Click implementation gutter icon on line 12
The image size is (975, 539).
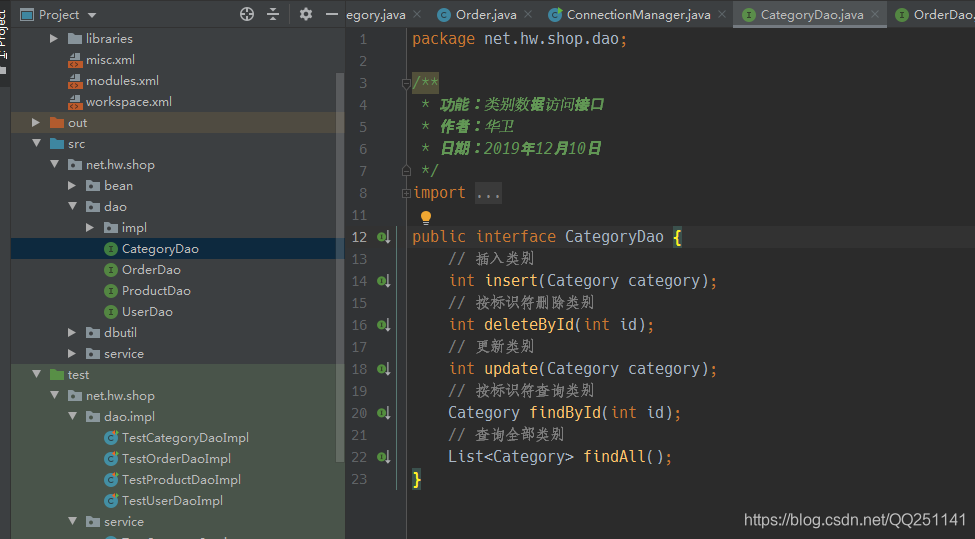point(384,237)
